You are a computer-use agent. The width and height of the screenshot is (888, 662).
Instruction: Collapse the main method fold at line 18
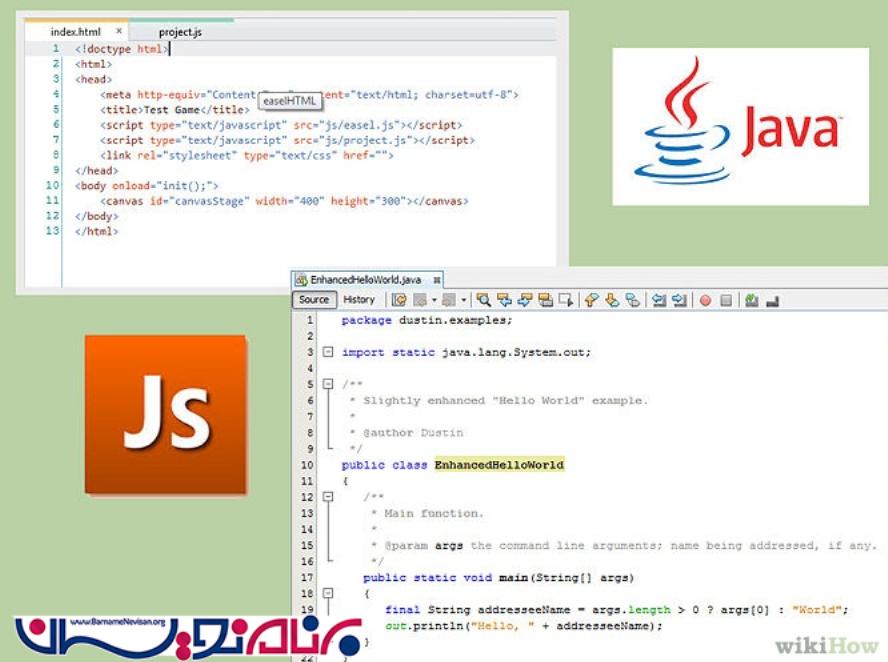328,593
